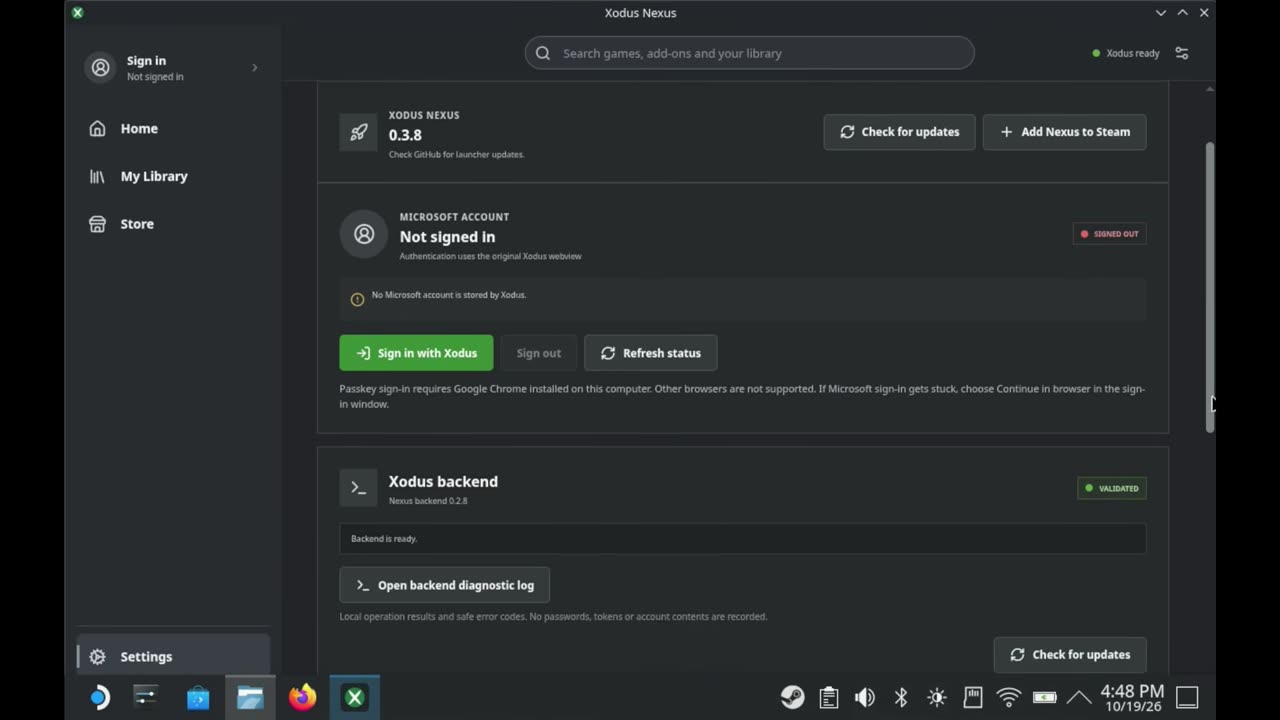1280x720 pixels.
Task: Click the screen brightness tray icon
Action: (936, 697)
